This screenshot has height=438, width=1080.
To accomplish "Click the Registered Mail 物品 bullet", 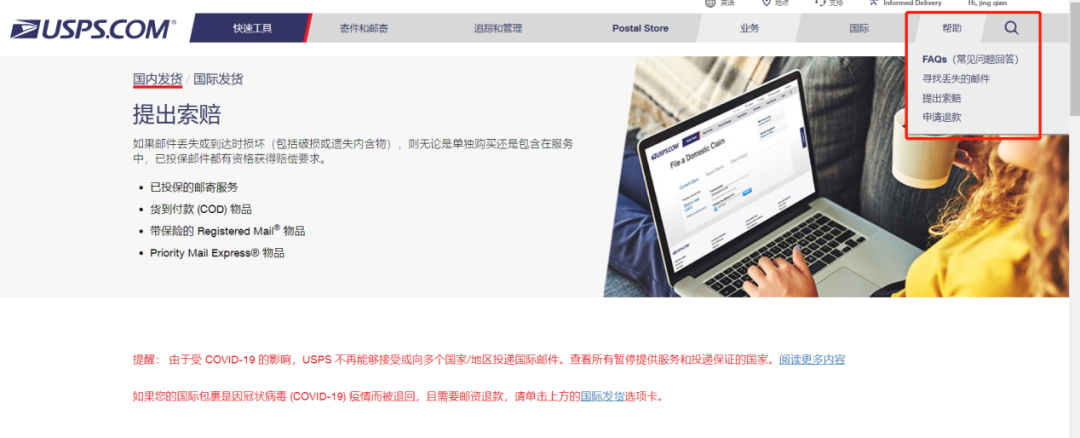I will click(227, 231).
